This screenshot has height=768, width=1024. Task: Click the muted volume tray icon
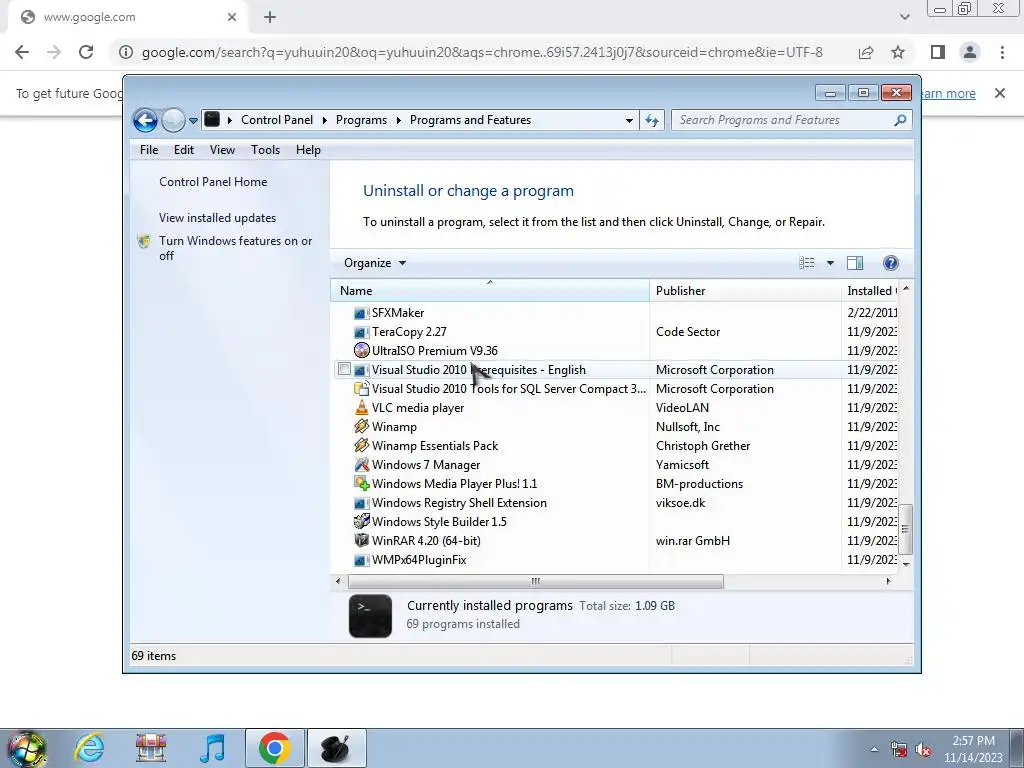923,750
